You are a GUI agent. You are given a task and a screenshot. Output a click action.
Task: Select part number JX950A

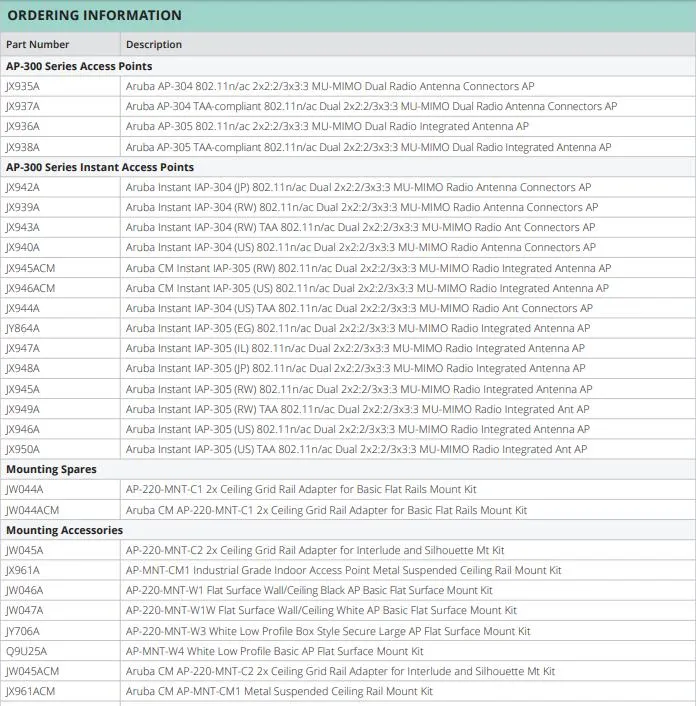click(23, 449)
